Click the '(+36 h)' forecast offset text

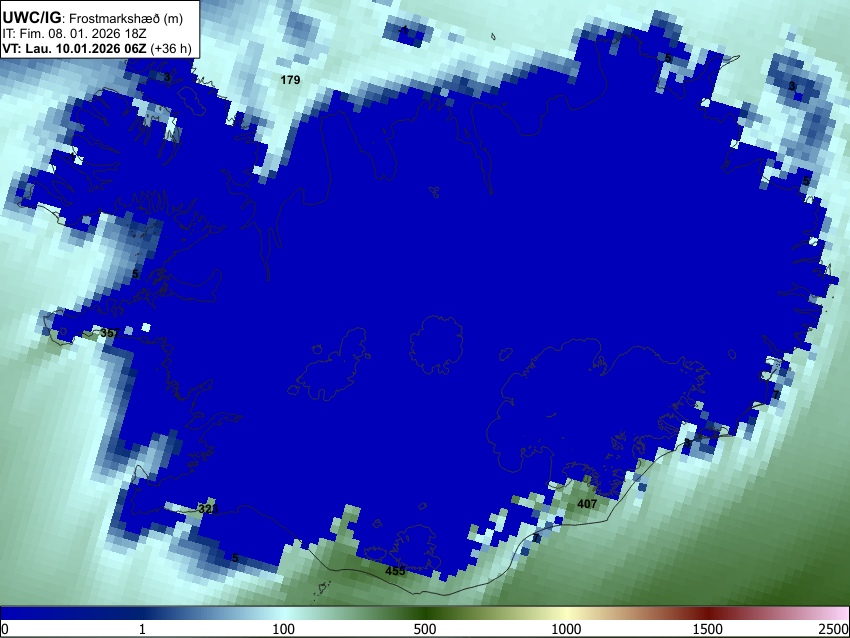coord(171,48)
